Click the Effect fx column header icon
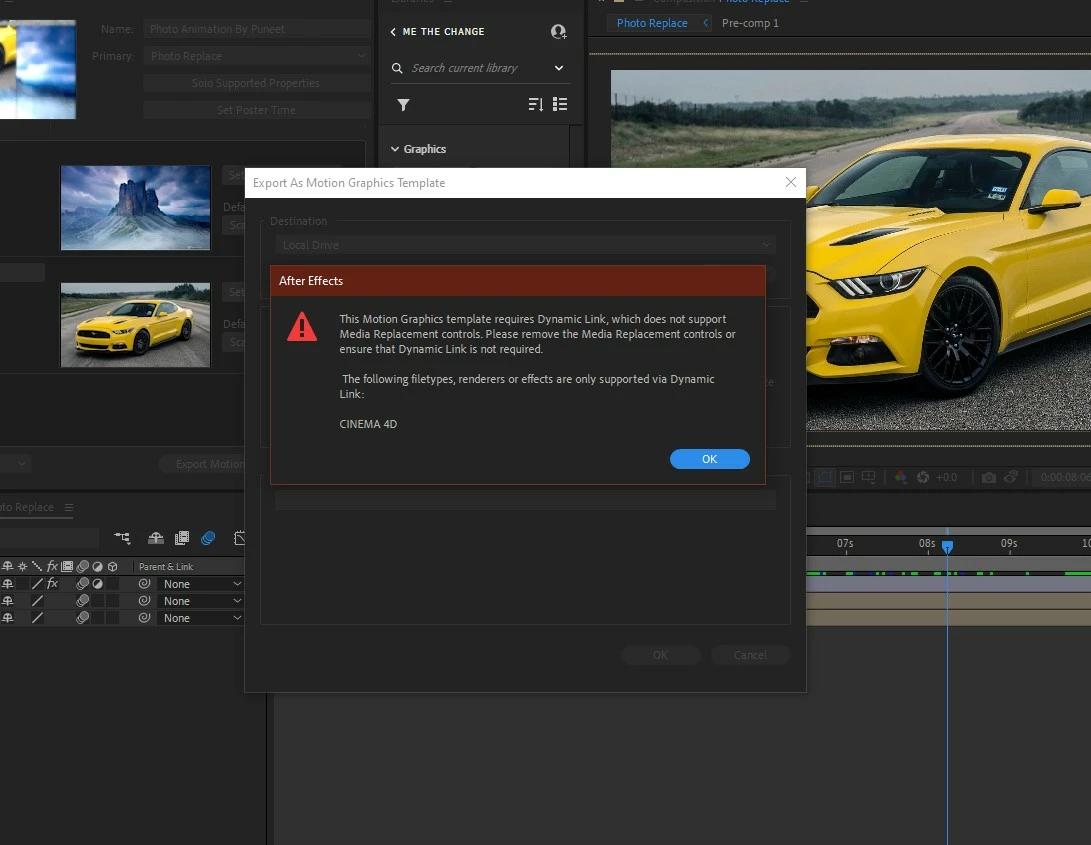 51,567
